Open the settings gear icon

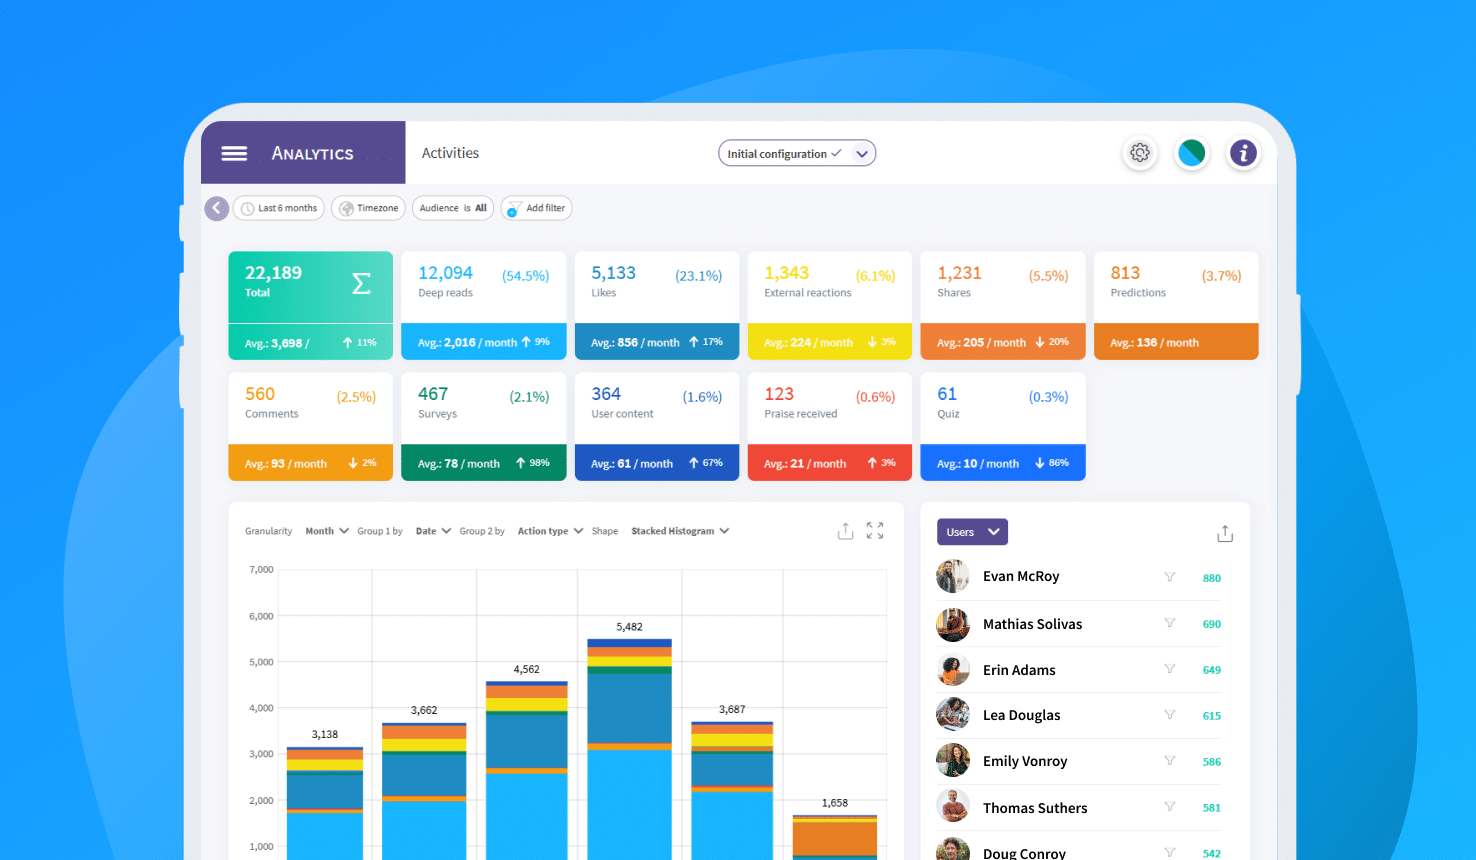(x=1139, y=153)
